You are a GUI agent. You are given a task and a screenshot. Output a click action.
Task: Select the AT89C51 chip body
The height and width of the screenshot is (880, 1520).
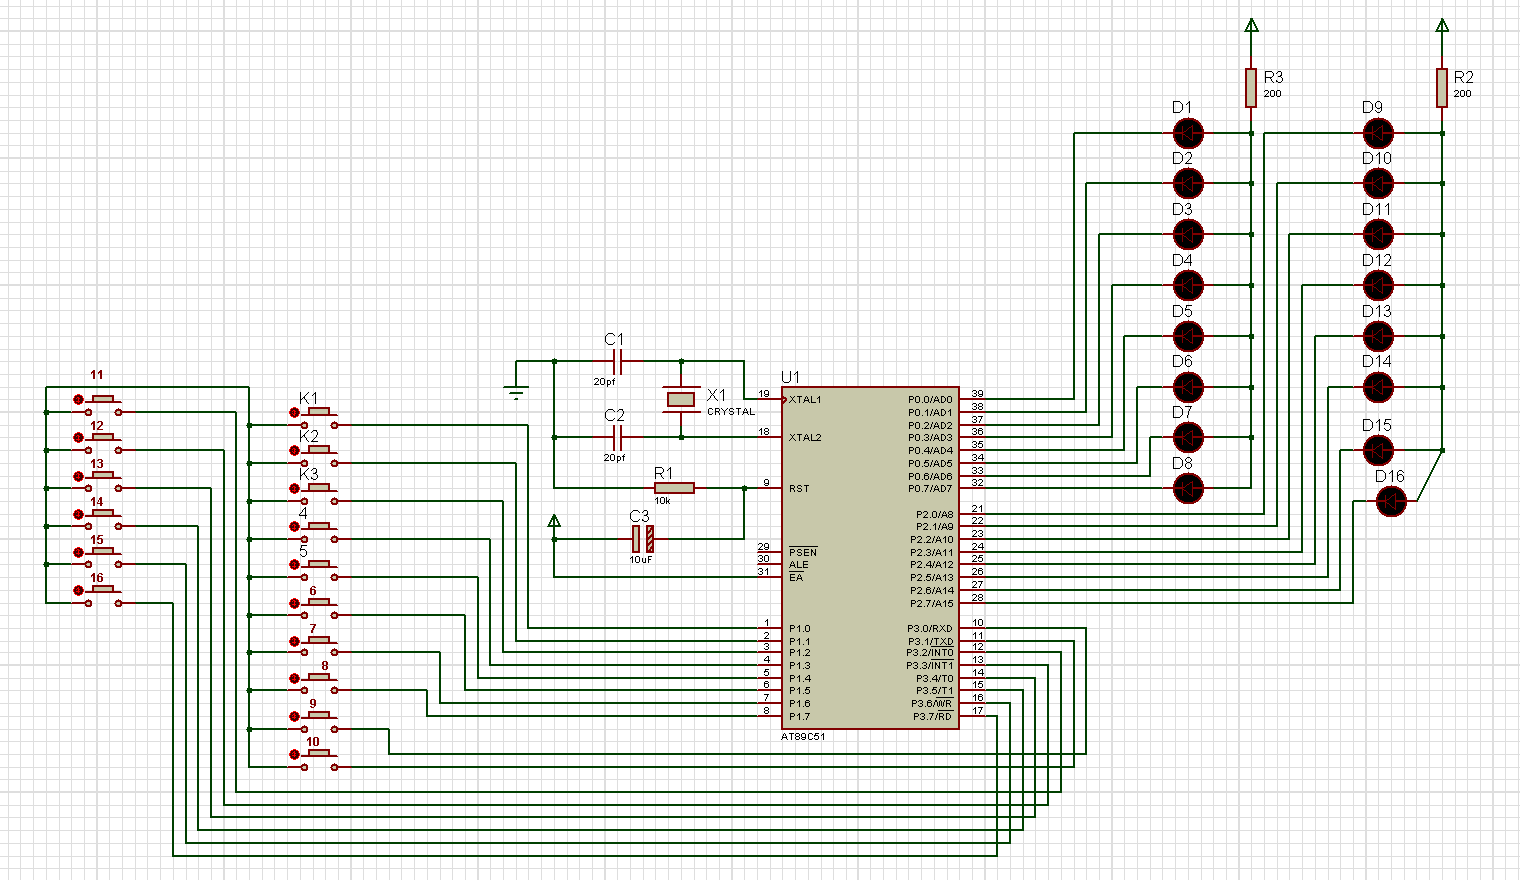coord(870,558)
